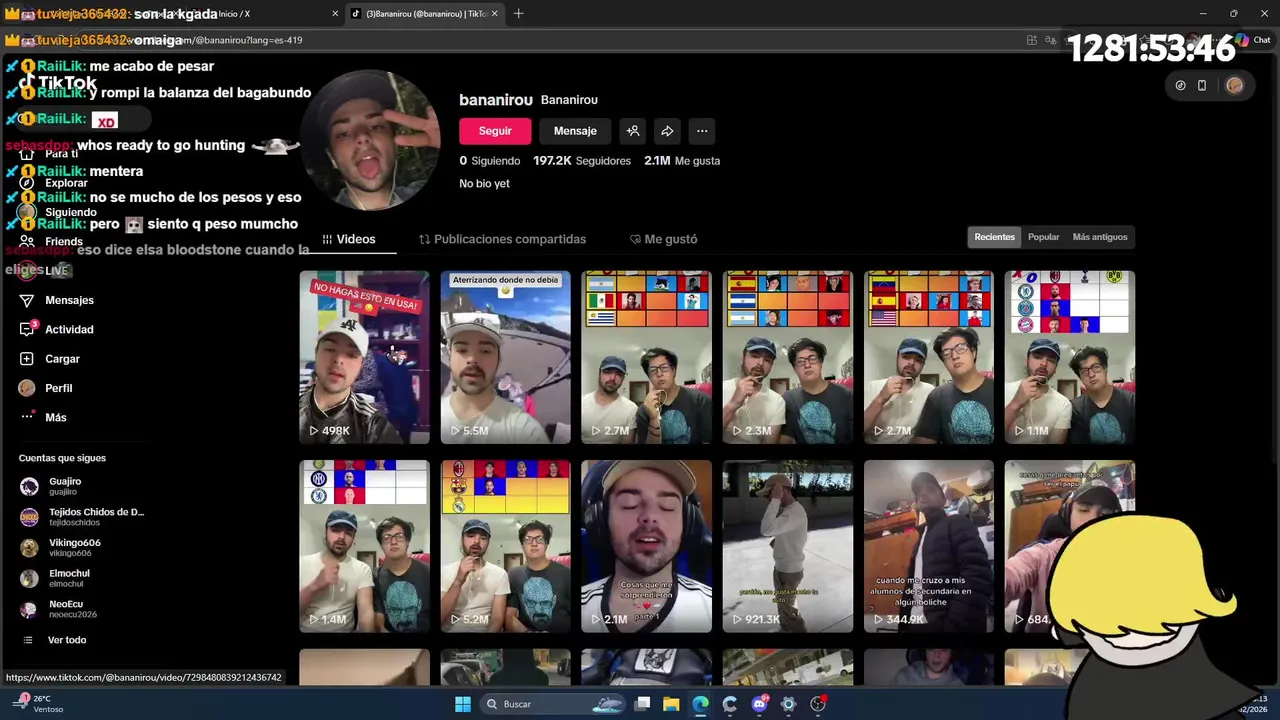Sort videos by Más antiguos
This screenshot has width=1280, height=720.
point(1100,237)
